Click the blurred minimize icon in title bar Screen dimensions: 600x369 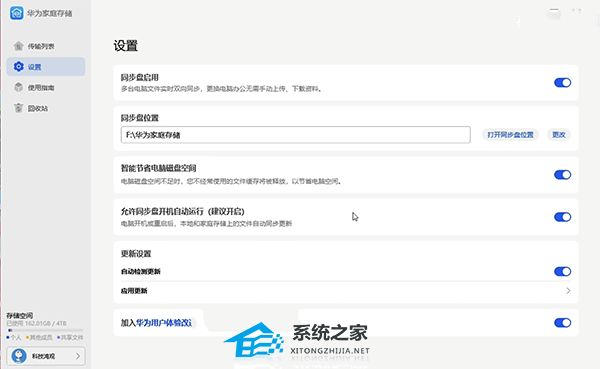[x=554, y=14]
